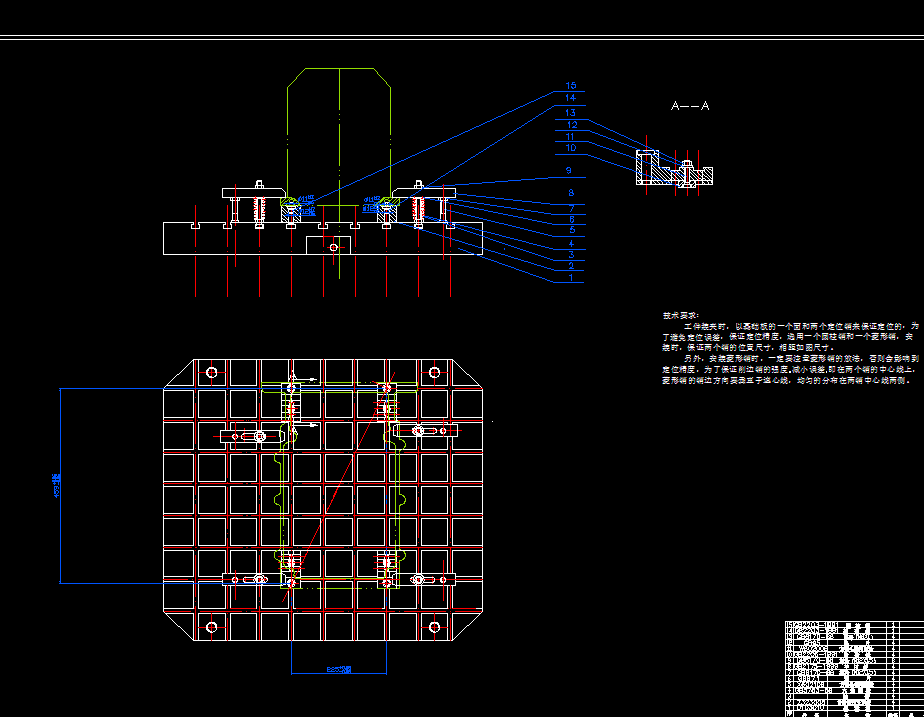
Task: Pick part callout number 11
Action: click(570, 137)
